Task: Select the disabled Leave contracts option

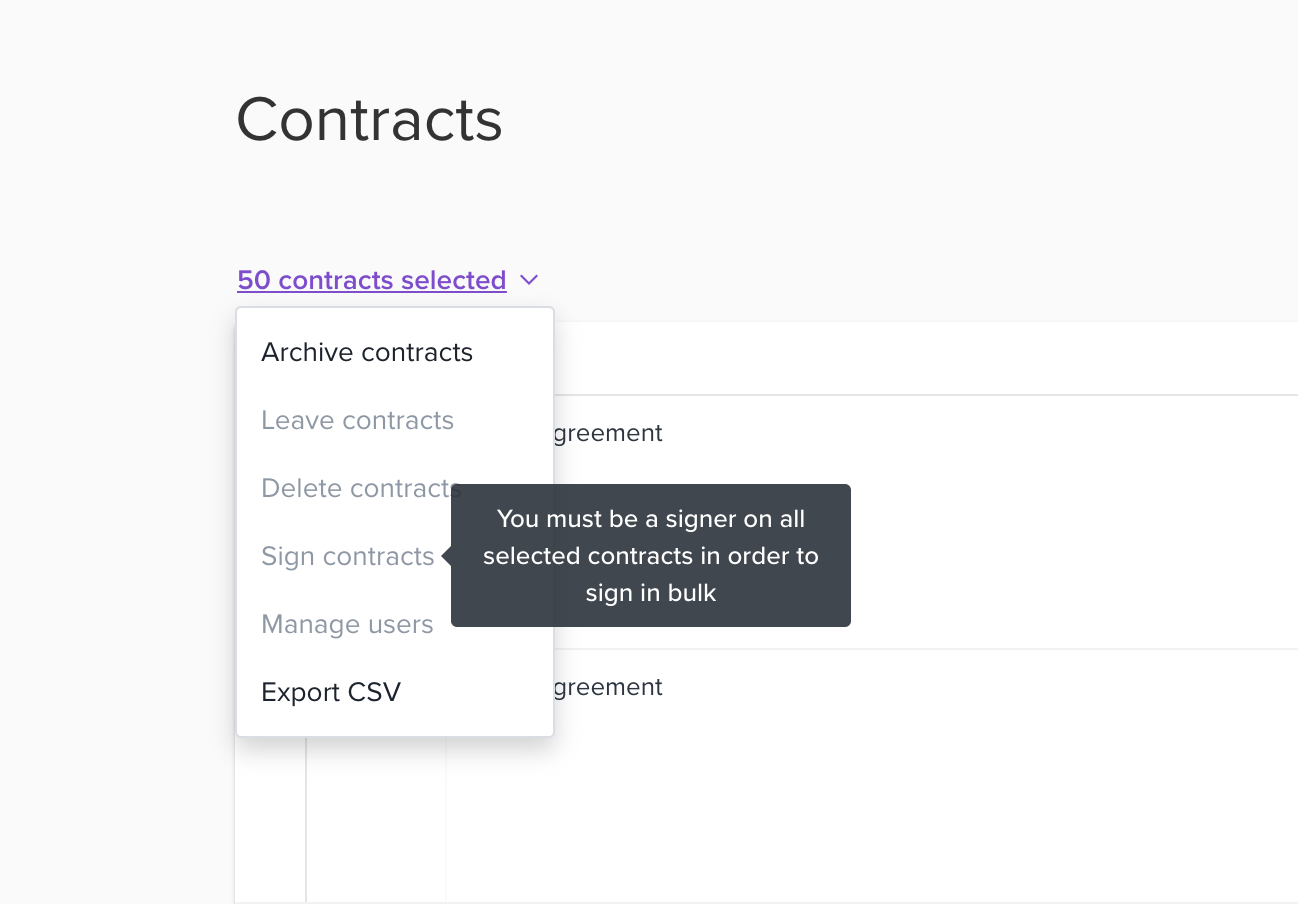Action: click(357, 420)
